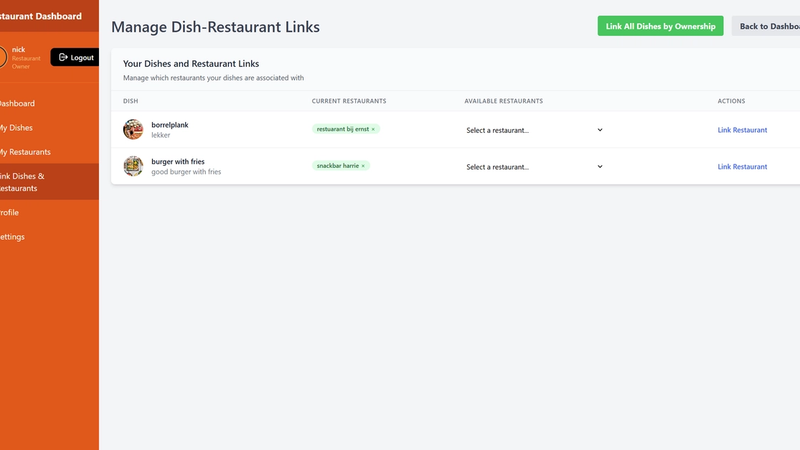
Task: Click Your Dishes and Restaurant Links heading
Action: 191,64
